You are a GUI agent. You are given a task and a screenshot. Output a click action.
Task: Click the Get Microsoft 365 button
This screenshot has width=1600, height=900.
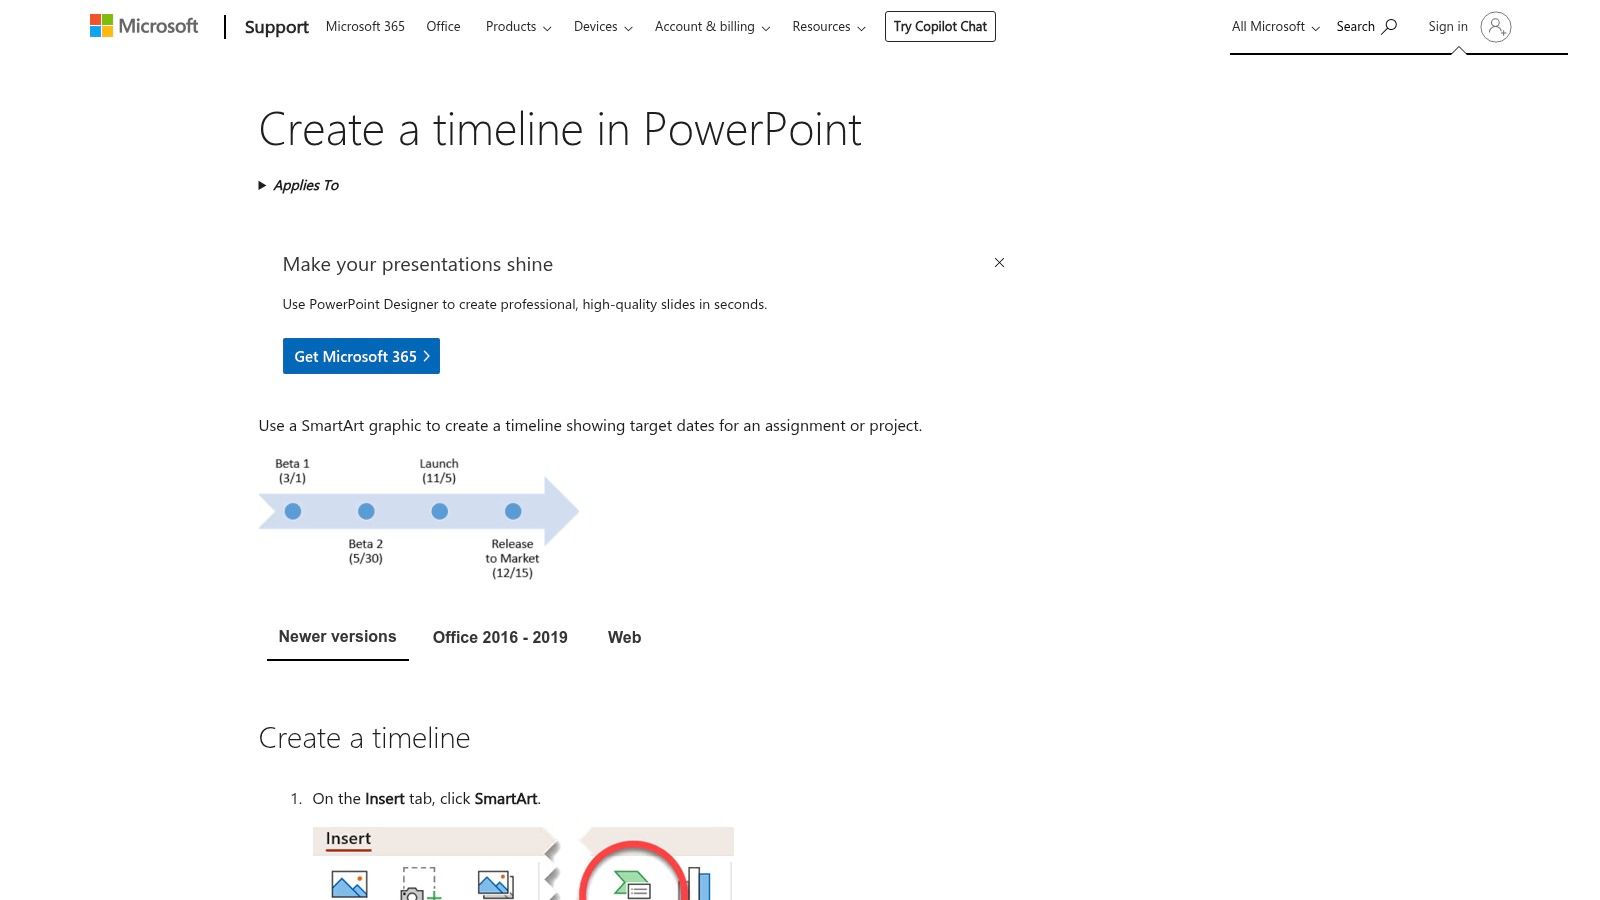click(x=361, y=356)
